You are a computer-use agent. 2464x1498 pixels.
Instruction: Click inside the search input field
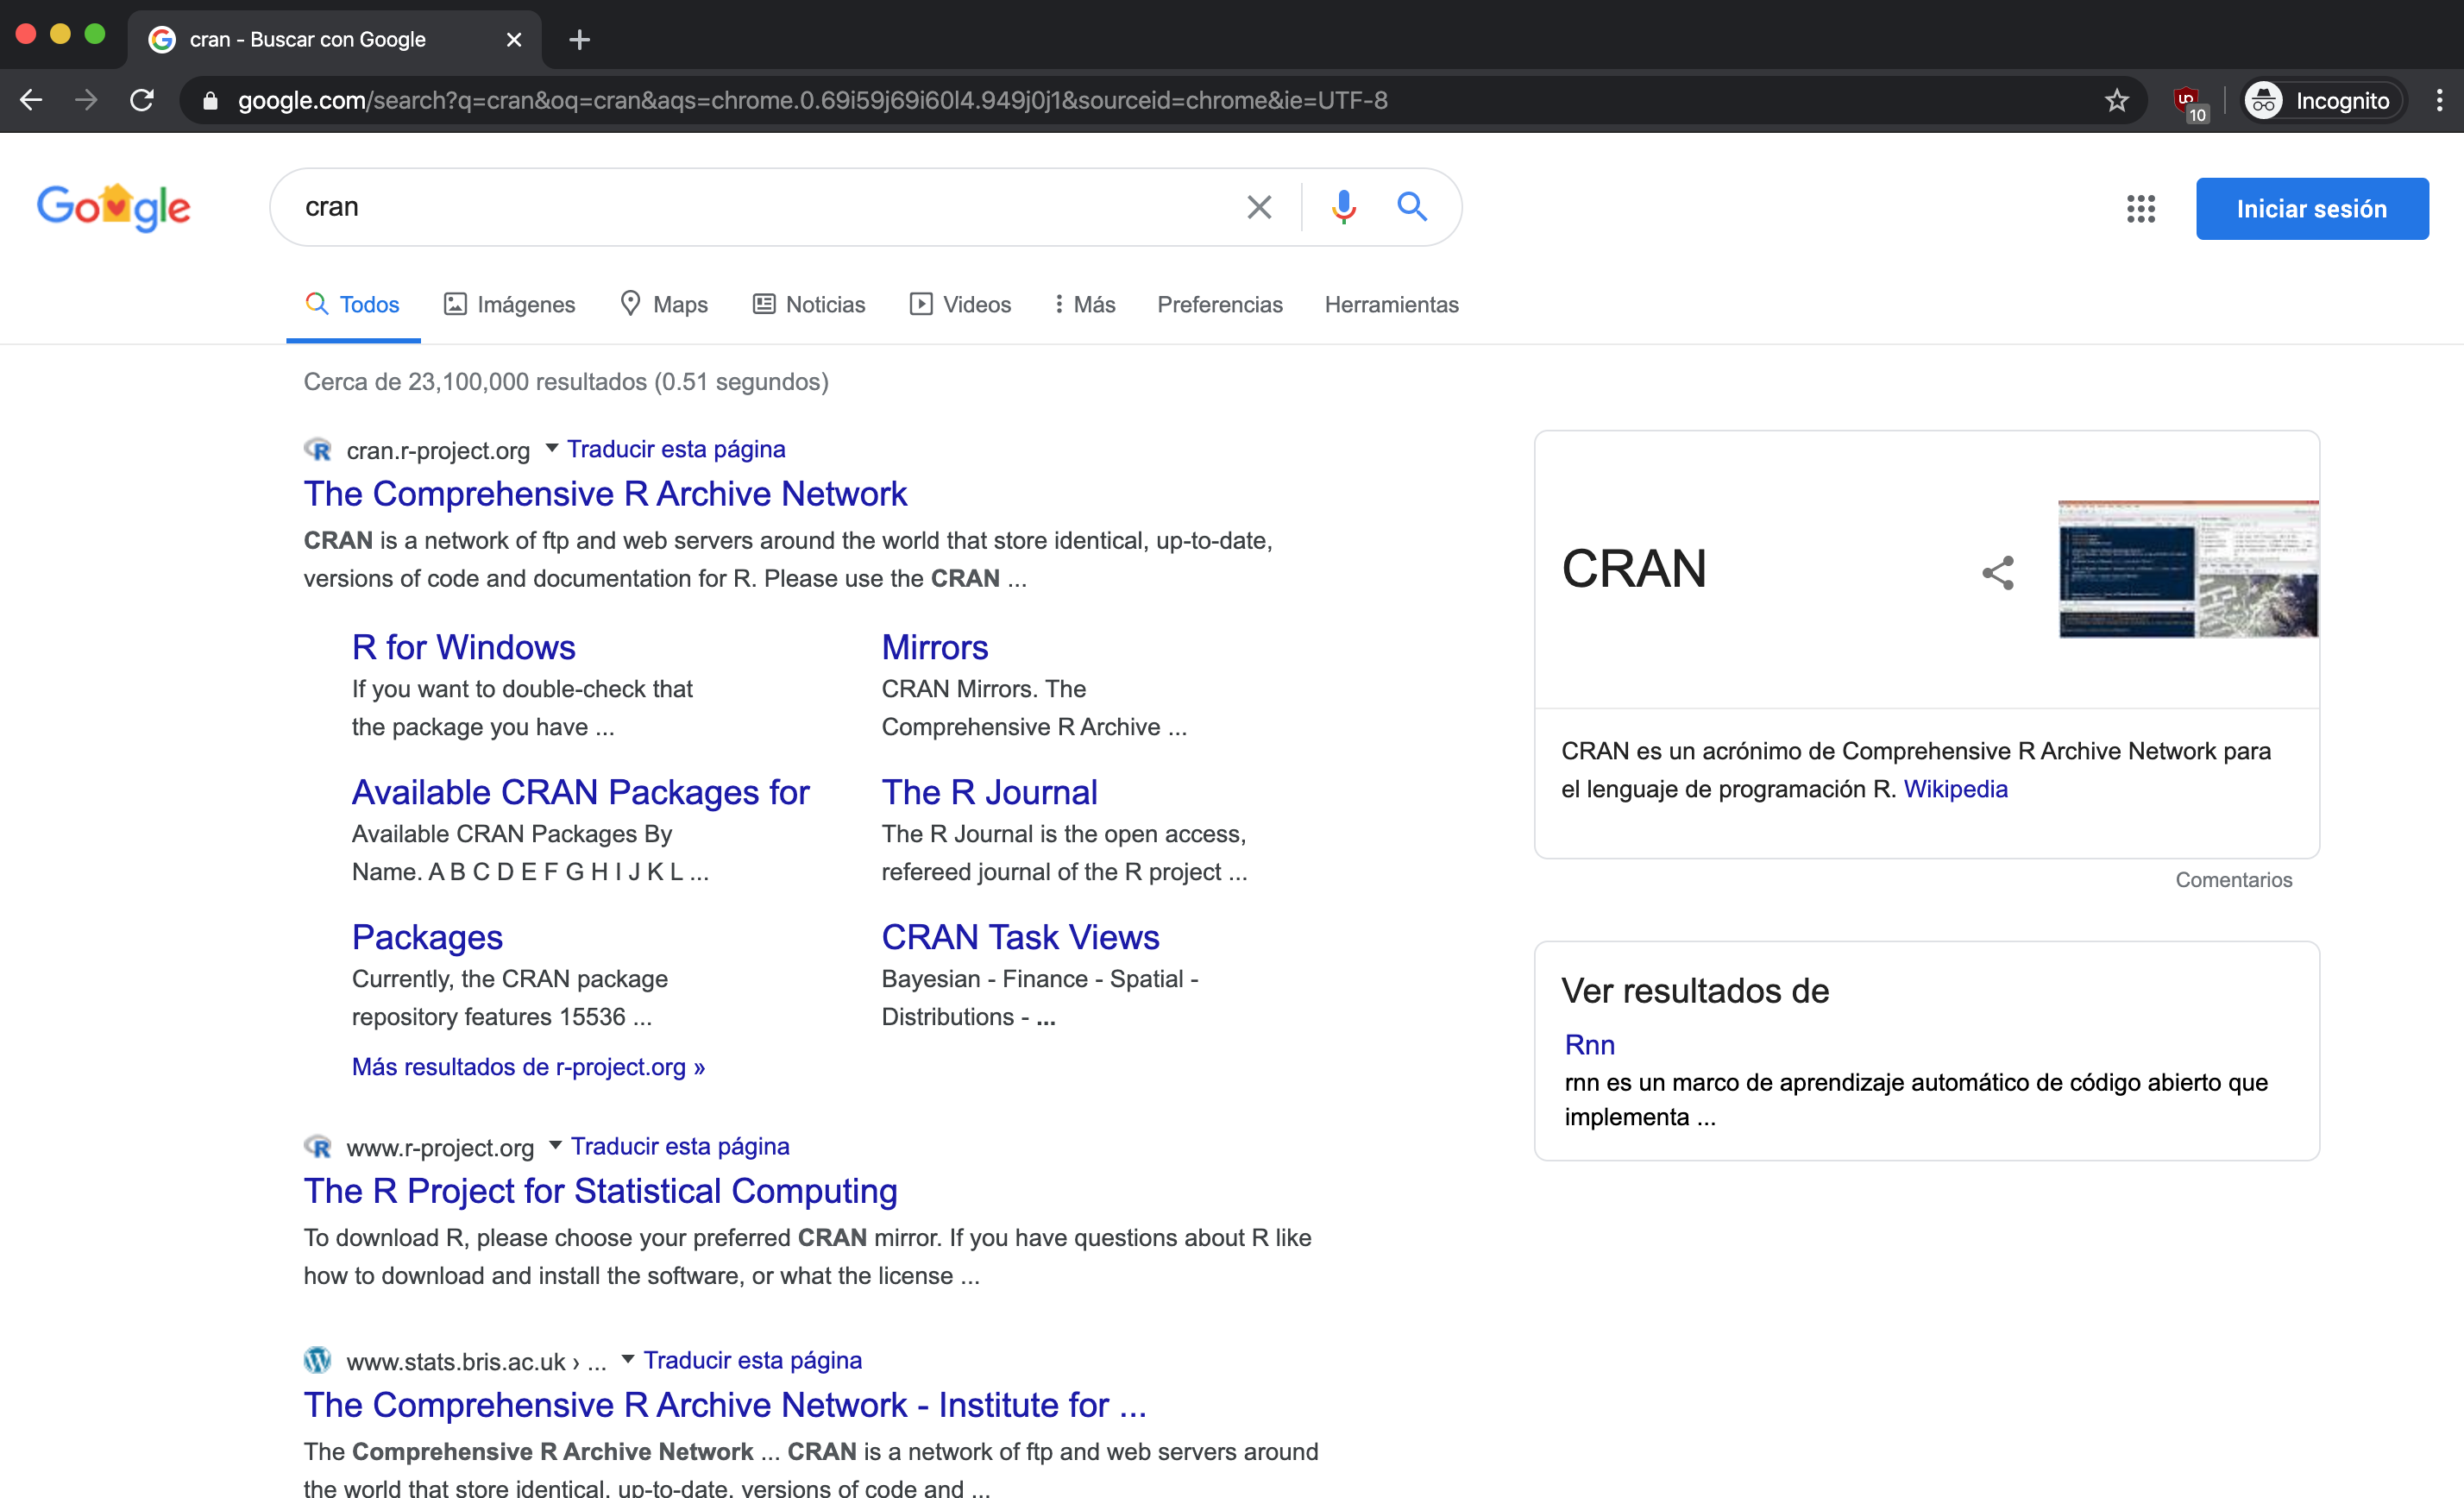[700, 207]
